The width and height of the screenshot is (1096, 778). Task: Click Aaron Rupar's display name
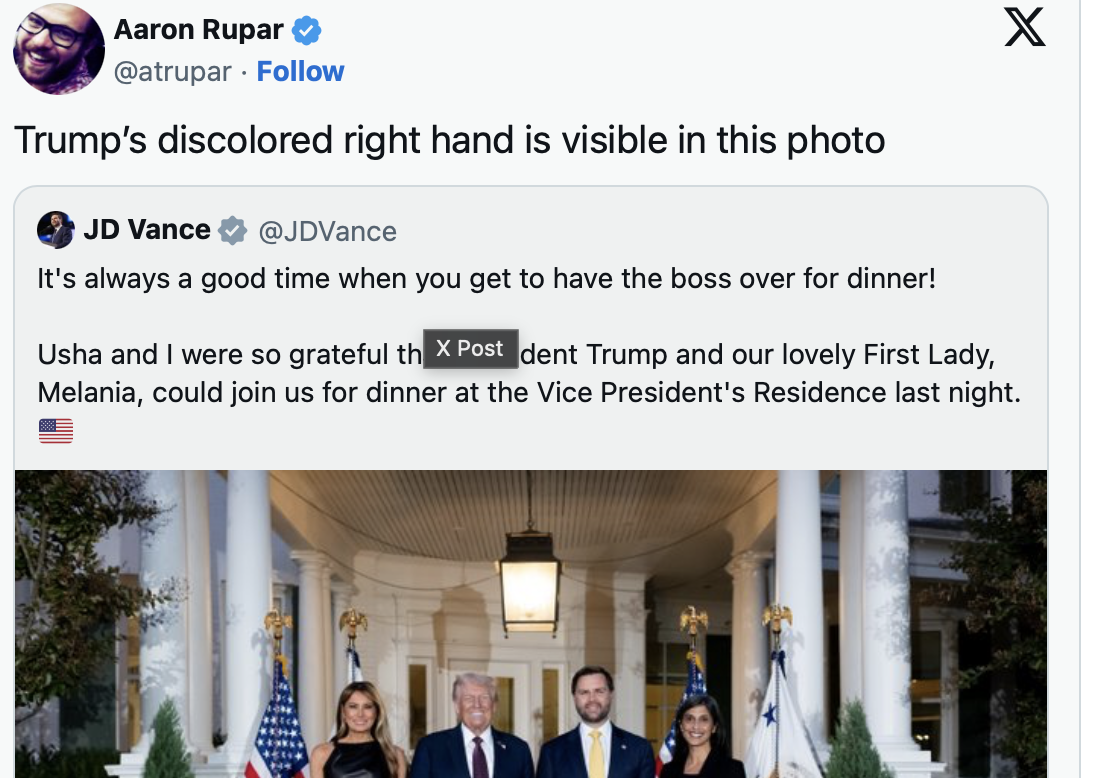pyautogui.click(x=197, y=29)
